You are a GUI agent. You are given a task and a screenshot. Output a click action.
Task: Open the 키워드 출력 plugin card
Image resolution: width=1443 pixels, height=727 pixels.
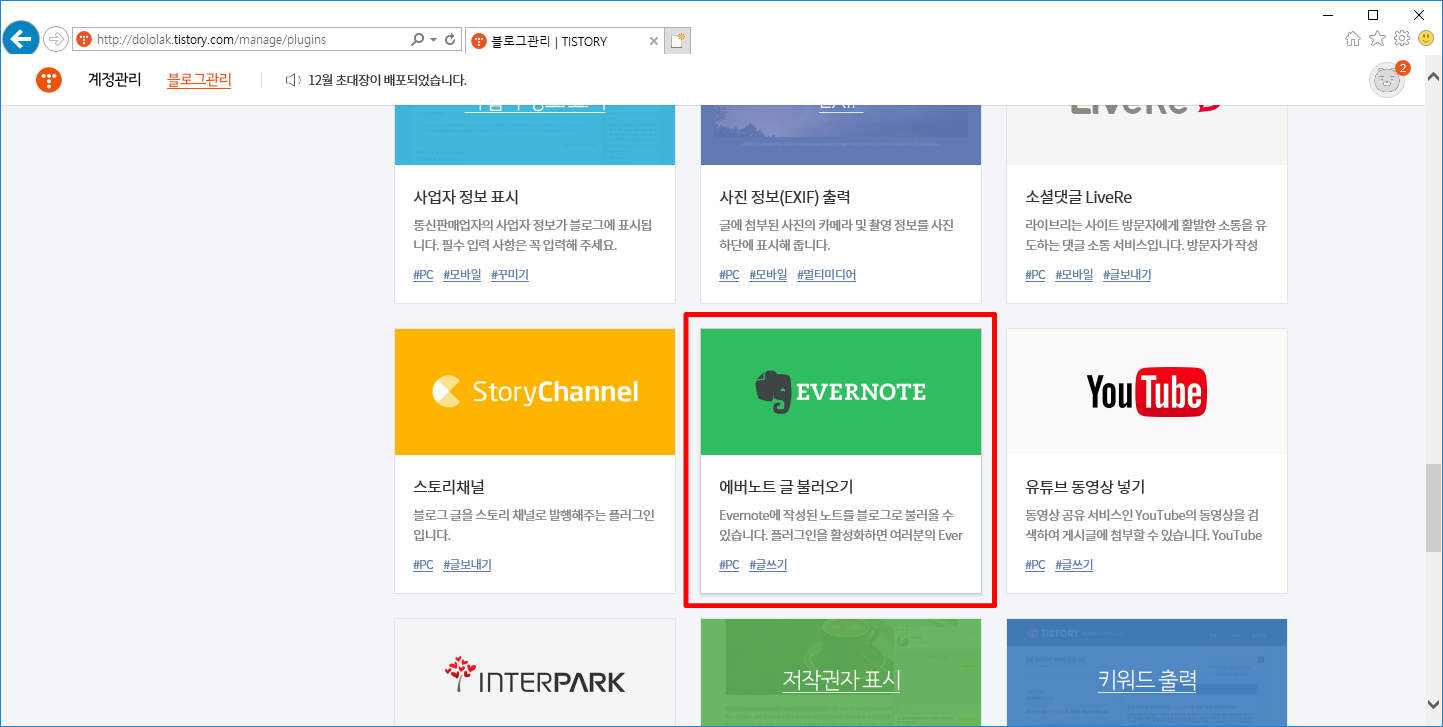pos(1147,673)
